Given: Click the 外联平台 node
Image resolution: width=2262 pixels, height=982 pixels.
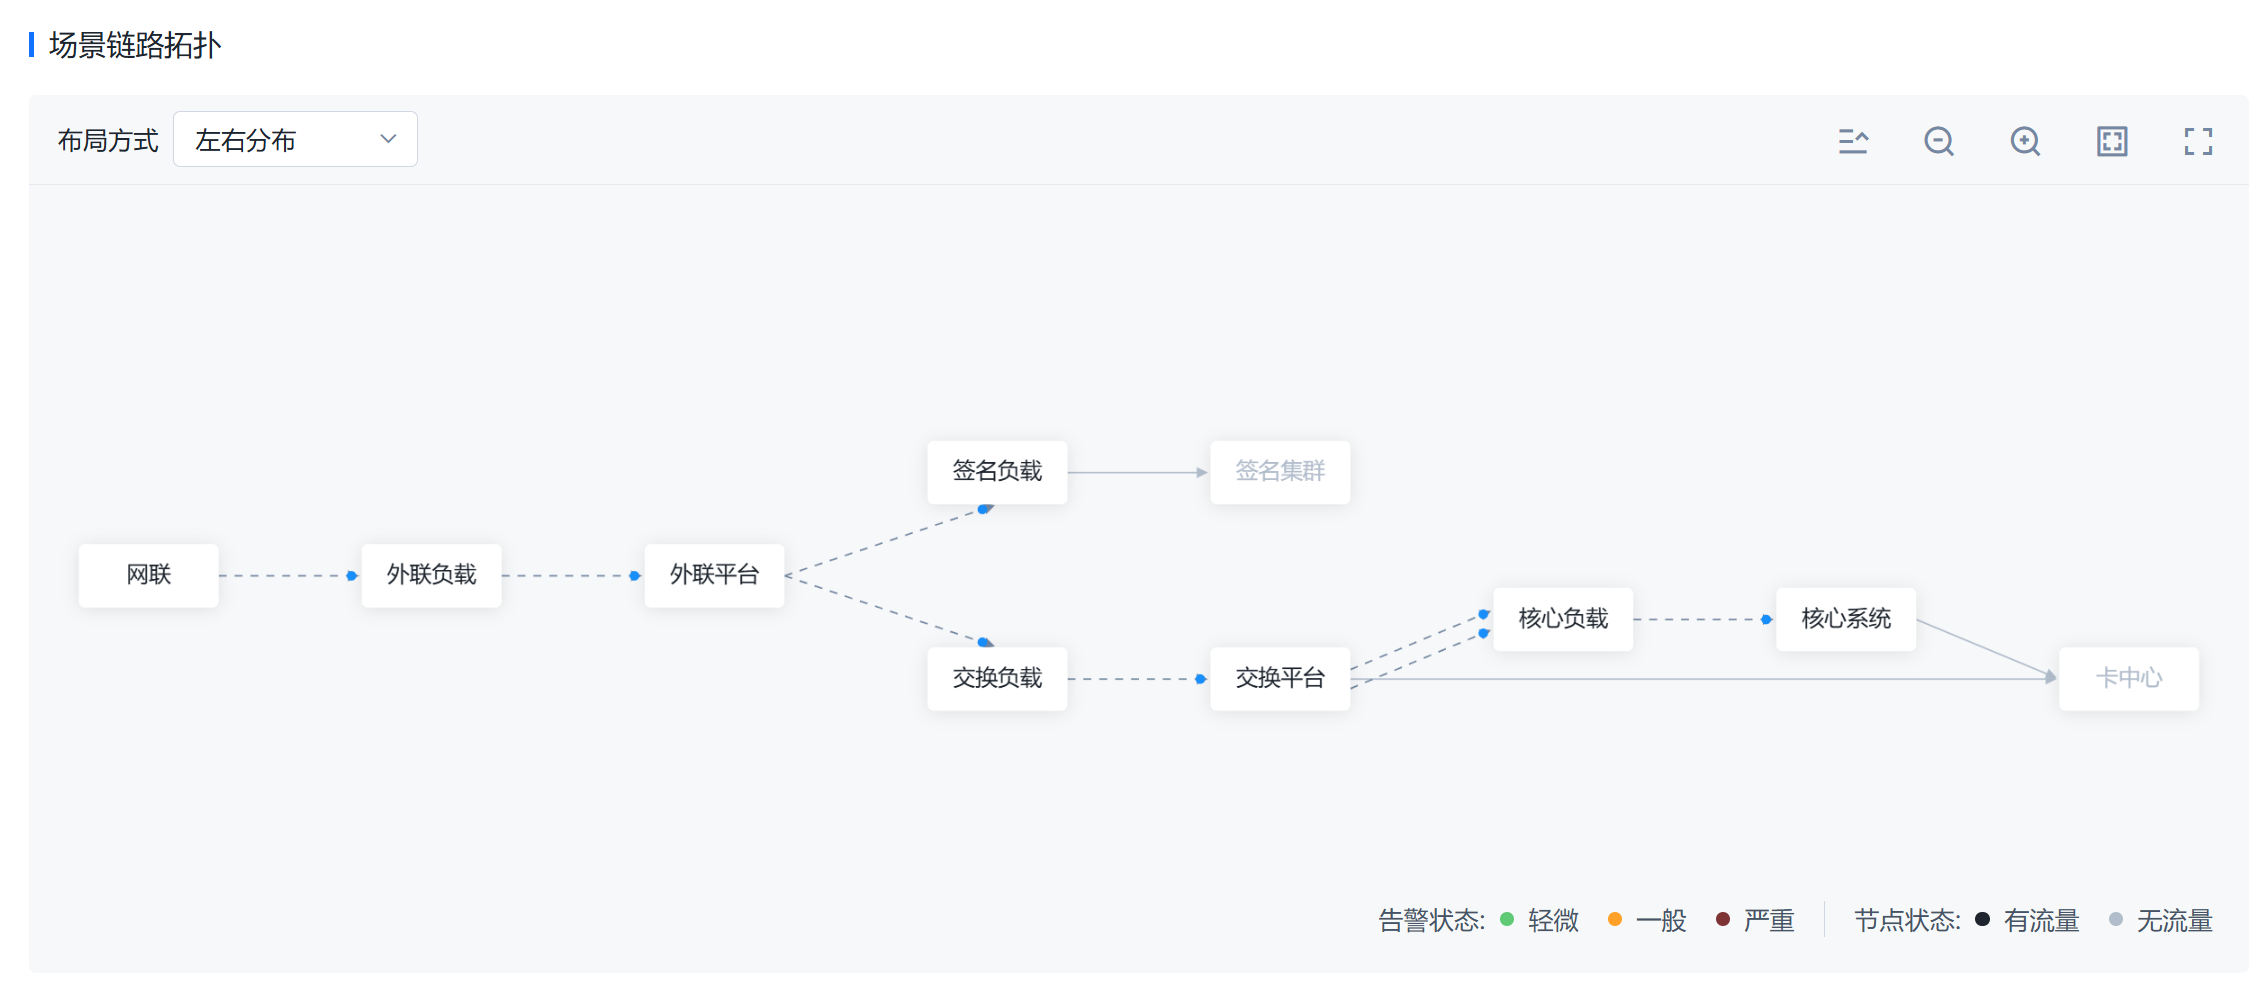Looking at the screenshot, I should pos(714,575).
